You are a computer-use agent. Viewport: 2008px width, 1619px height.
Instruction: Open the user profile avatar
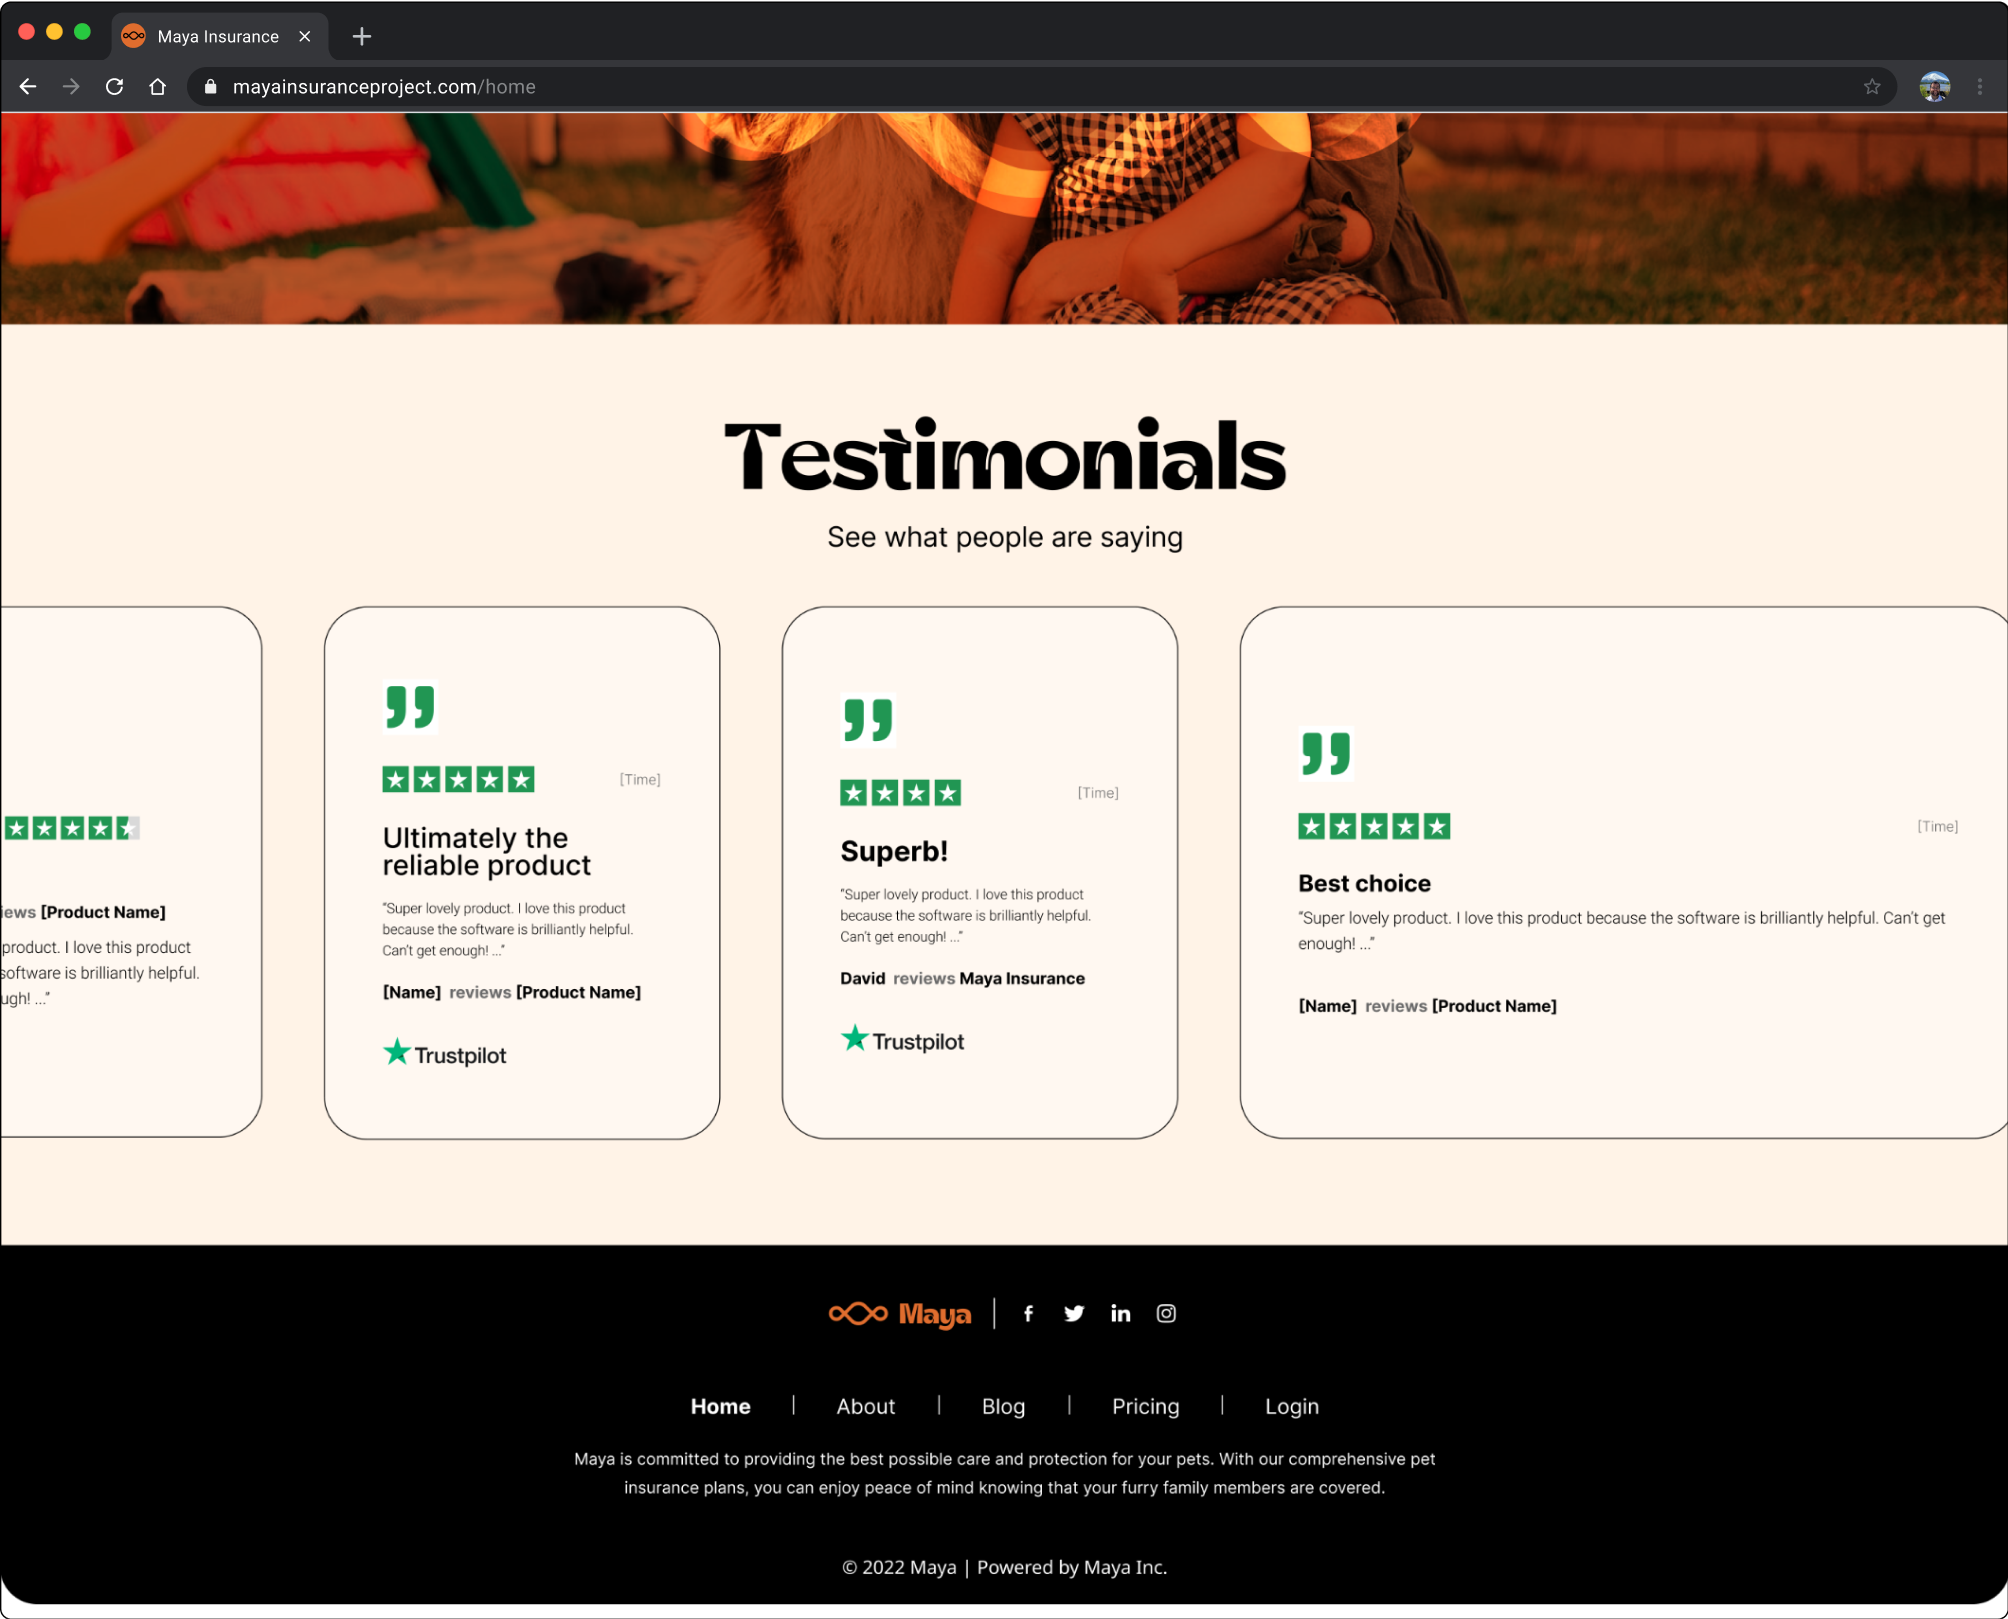[x=1935, y=87]
